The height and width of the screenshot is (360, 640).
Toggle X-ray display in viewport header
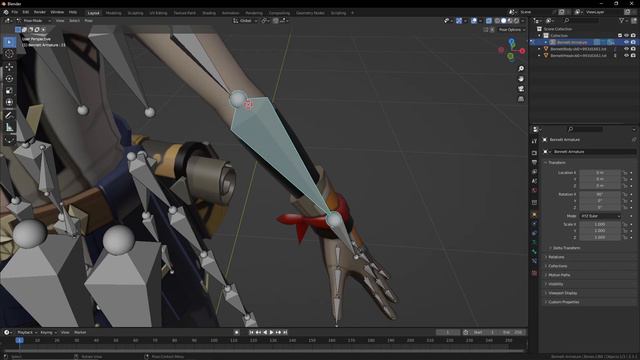point(489,20)
